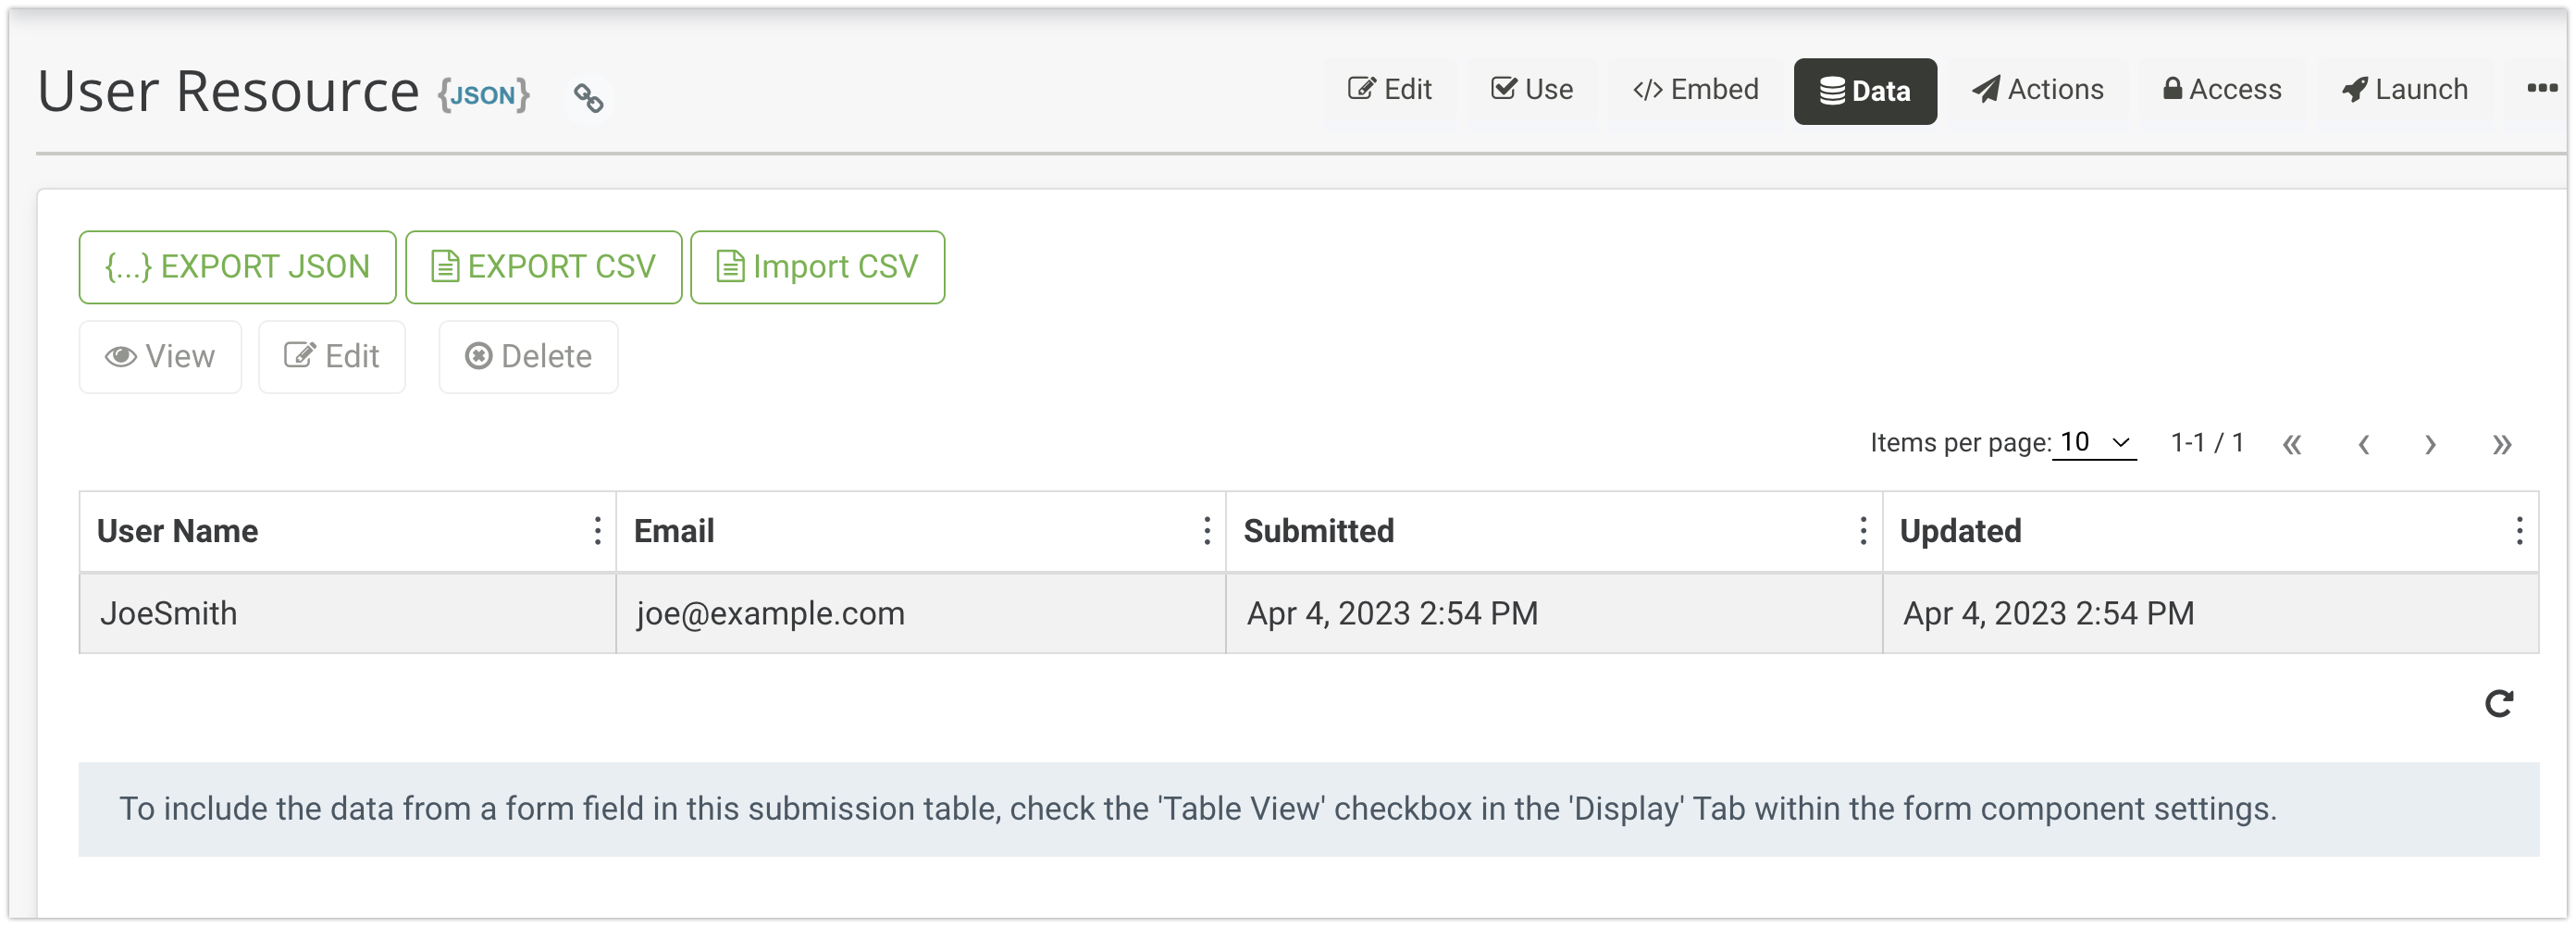Screen dimensions: 2576x927
Task: Switch to the Actions tab
Action: pos(2037,90)
